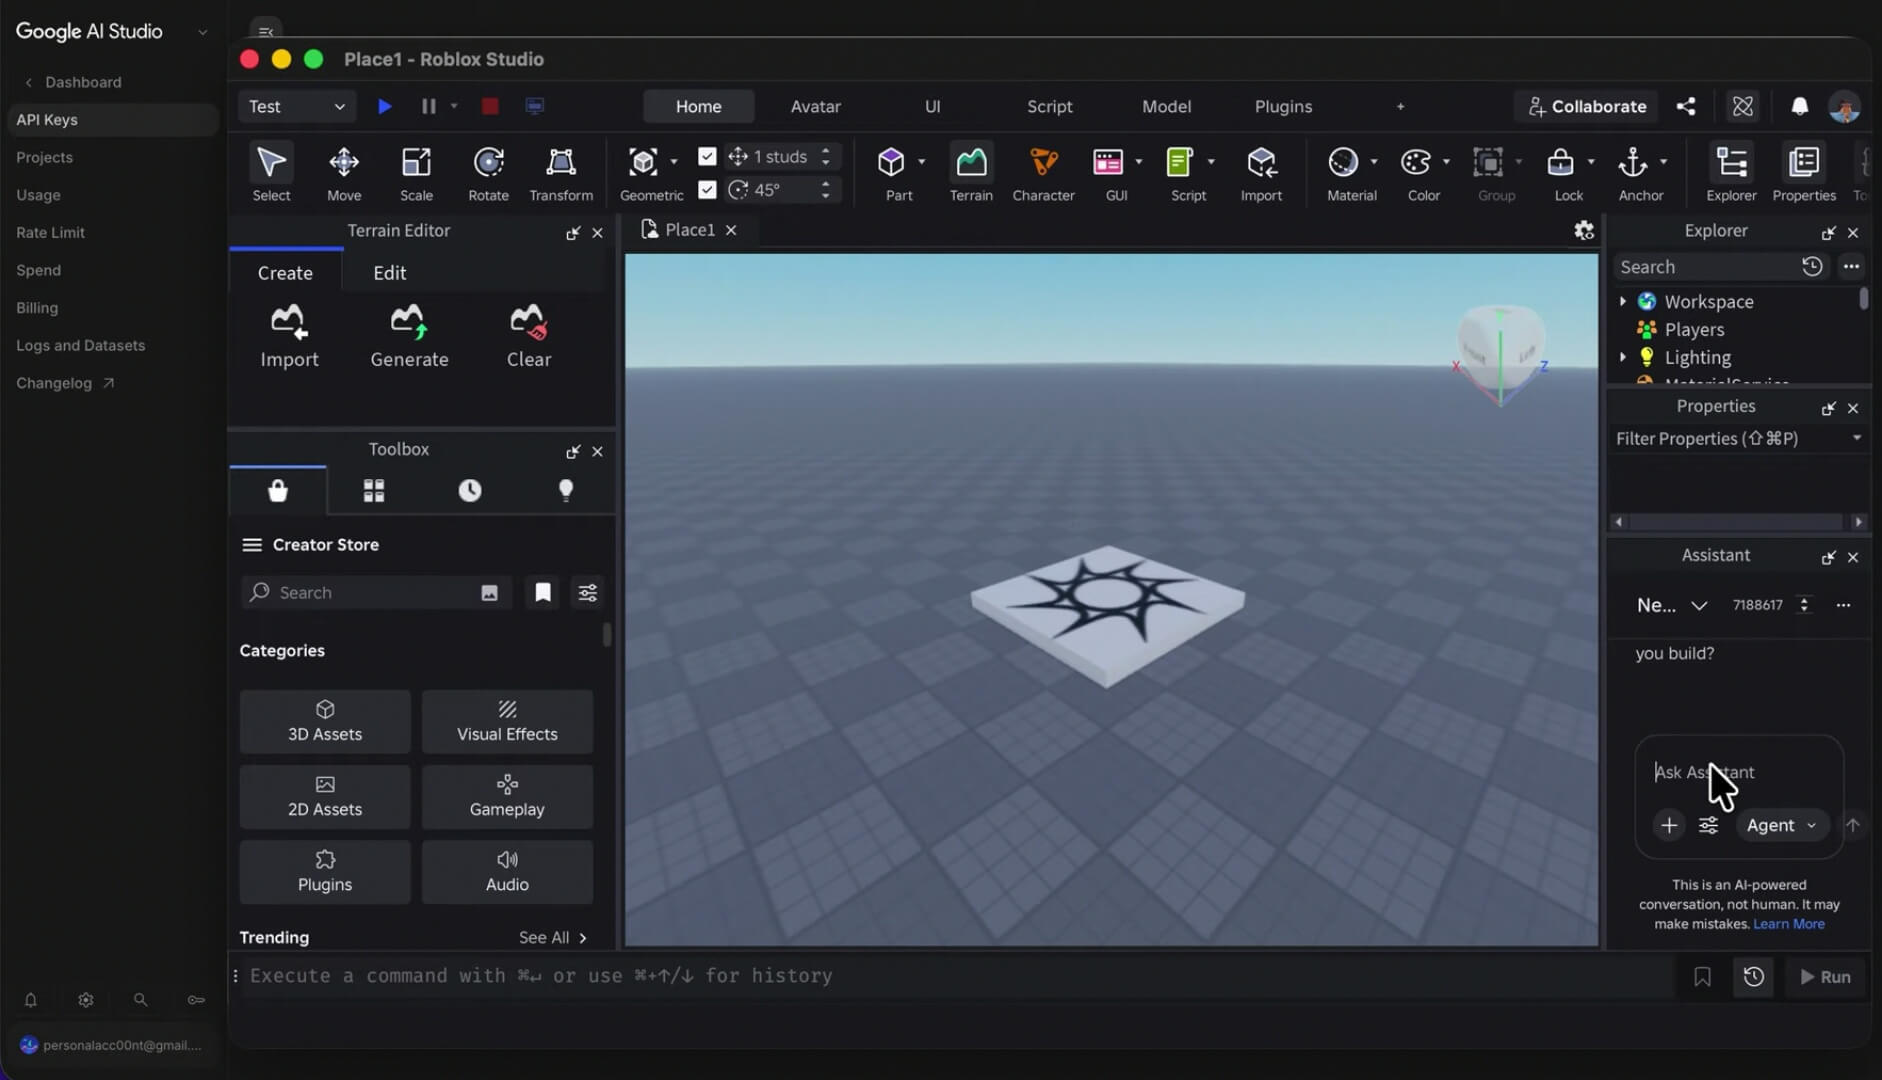Open the Material picker
The width and height of the screenshot is (1882, 1080).
[x=1344, y=172]
